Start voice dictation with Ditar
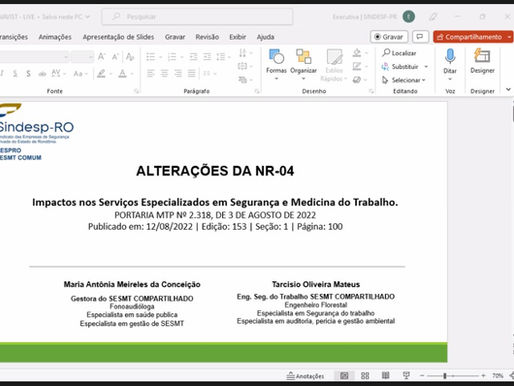Image resolution: width=514 pixels, height=386 pixels. (450, 65)
